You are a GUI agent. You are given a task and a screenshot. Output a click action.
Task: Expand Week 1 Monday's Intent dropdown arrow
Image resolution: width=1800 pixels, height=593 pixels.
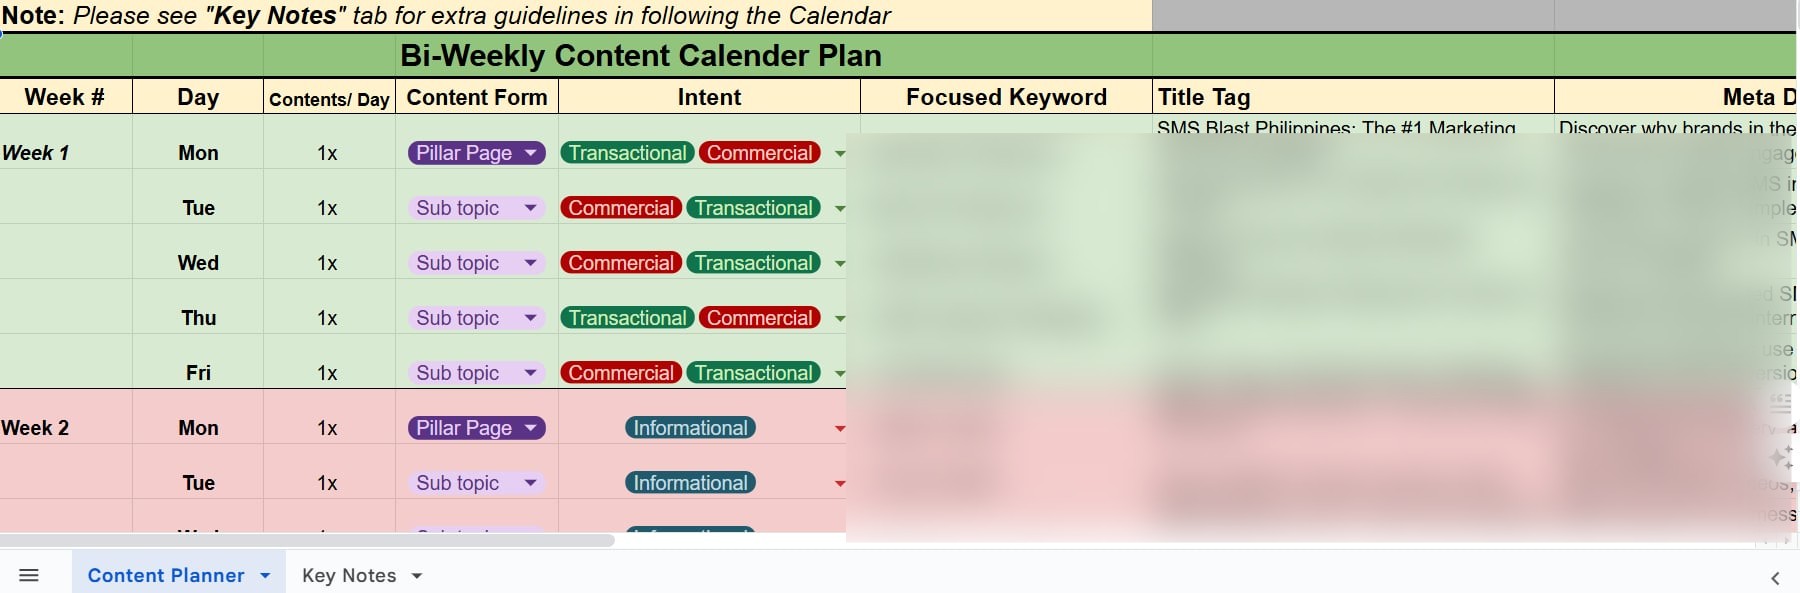840,154
